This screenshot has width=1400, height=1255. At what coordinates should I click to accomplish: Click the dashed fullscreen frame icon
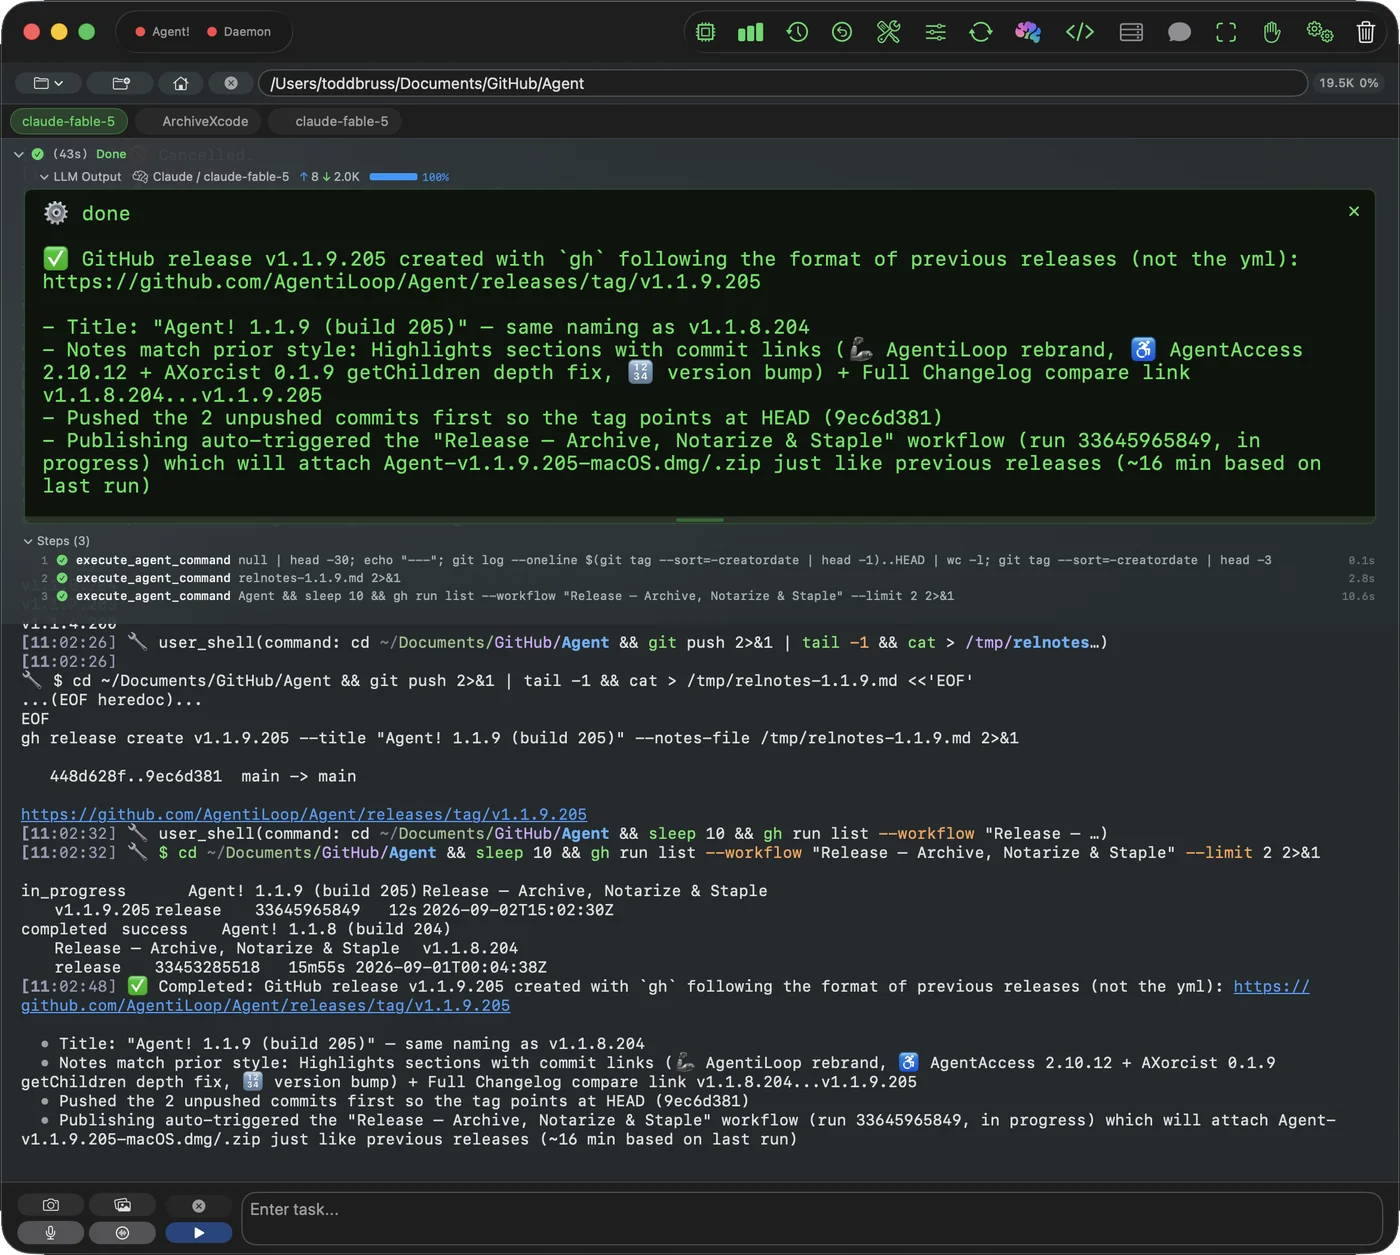(x=1226, y=32)
